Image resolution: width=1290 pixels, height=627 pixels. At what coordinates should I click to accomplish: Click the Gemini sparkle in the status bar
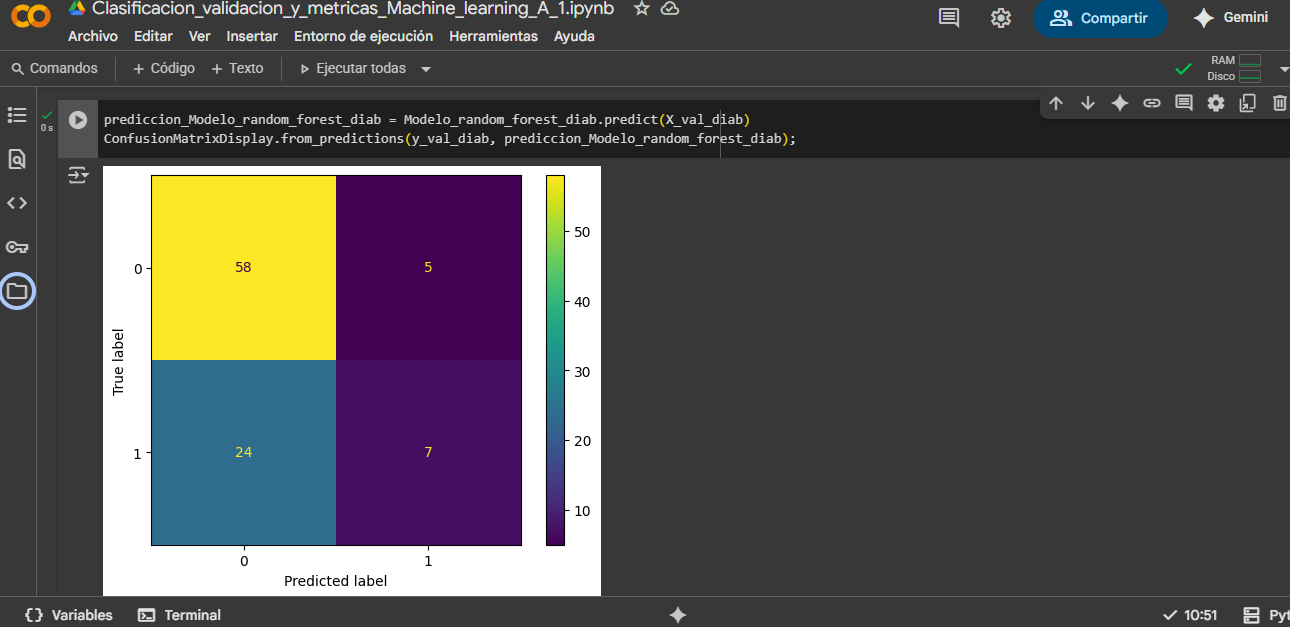tap(677, 615)
